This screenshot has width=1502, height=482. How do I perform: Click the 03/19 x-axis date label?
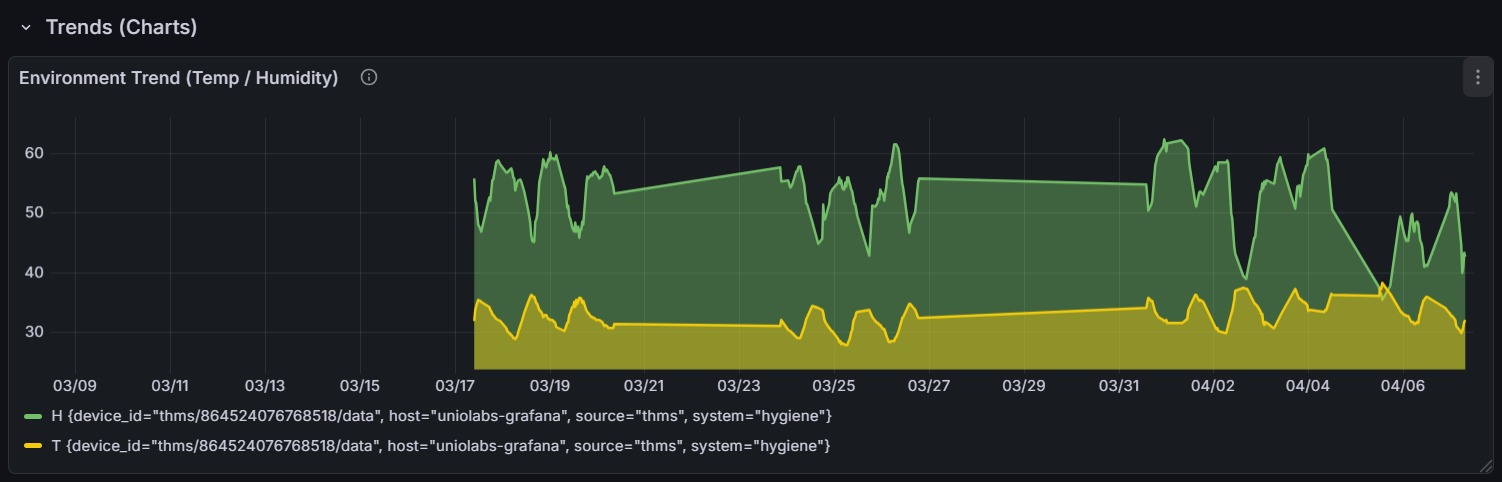[x=550, y=385]
